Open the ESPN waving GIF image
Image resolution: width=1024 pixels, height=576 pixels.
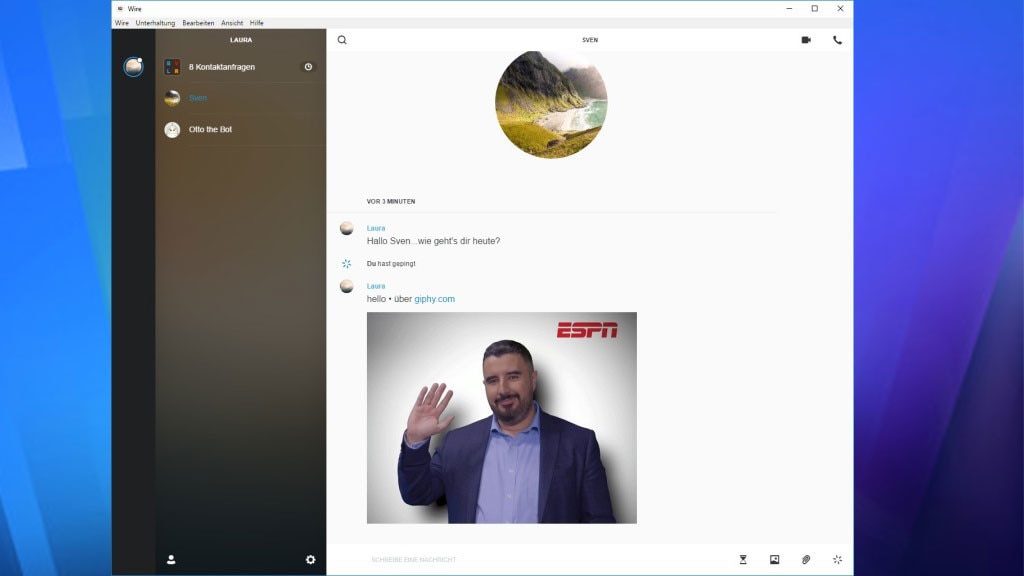click(x=501, y=417)
